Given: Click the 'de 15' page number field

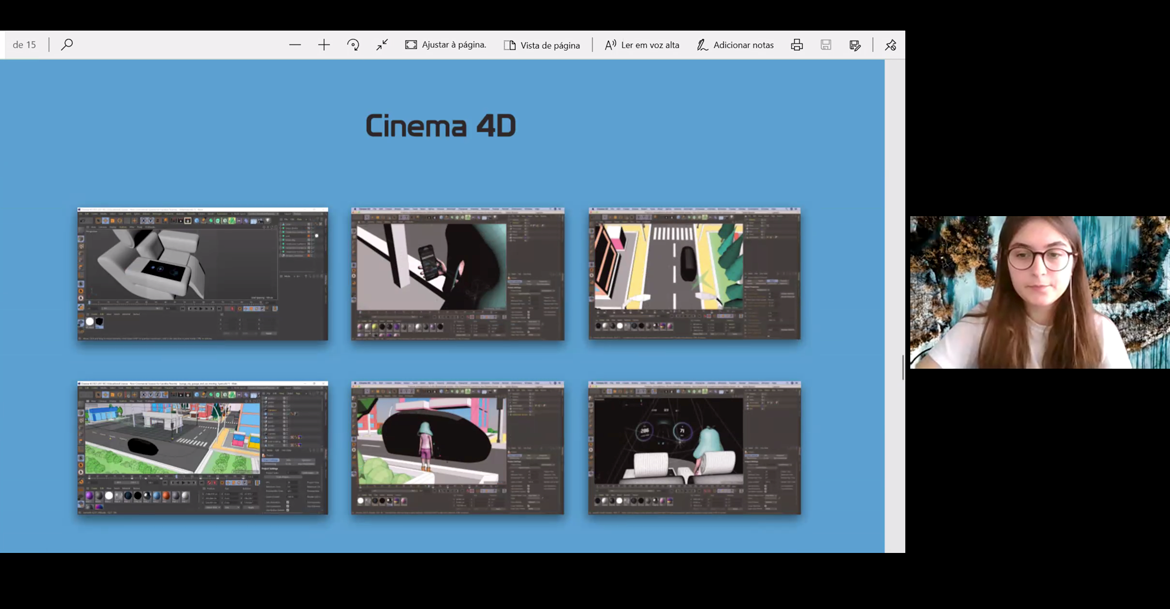Looking at the screenshot, I should [24, 45].
